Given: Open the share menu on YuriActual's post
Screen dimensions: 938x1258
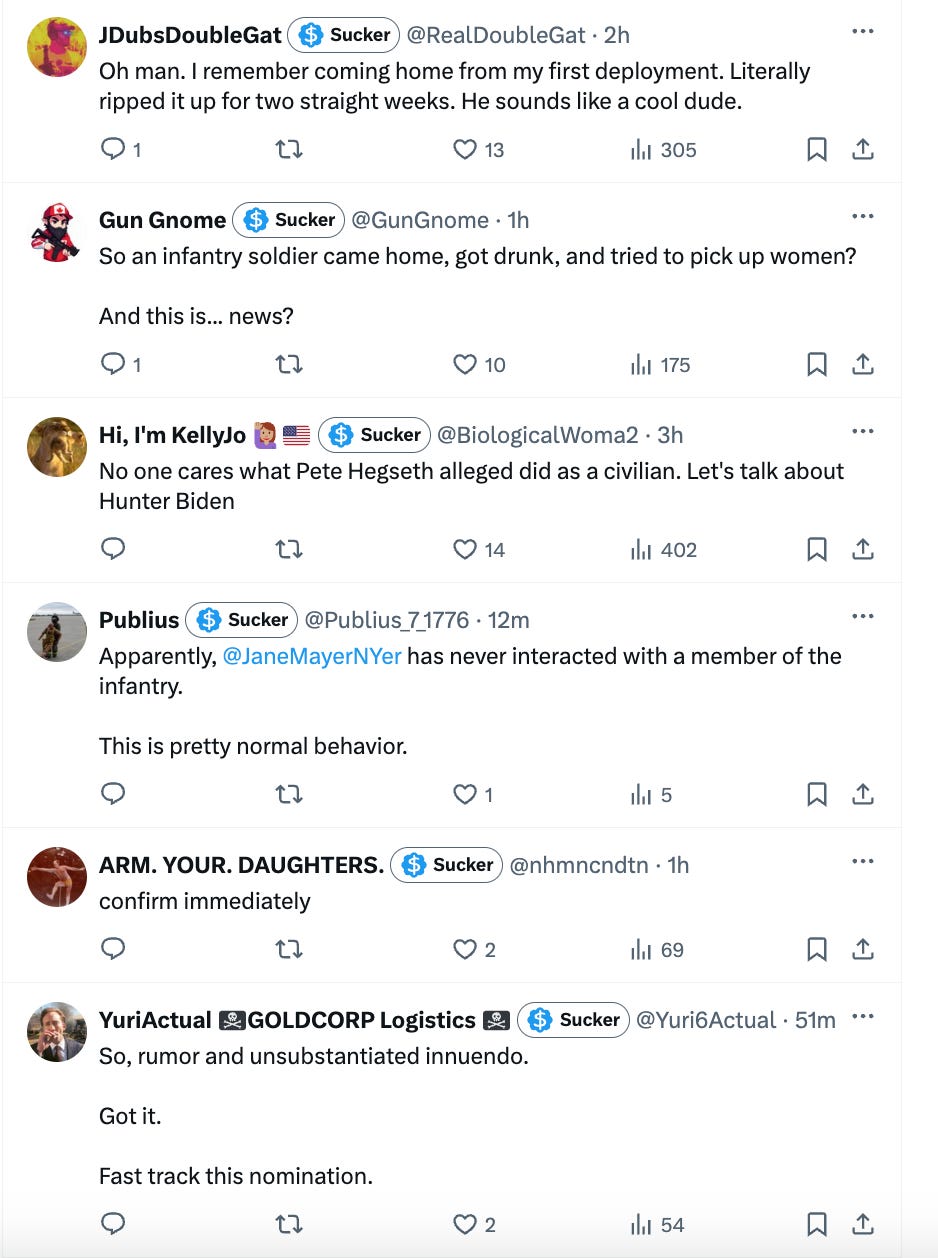Looking at the screenshot, I should [x=863, y=1224].
